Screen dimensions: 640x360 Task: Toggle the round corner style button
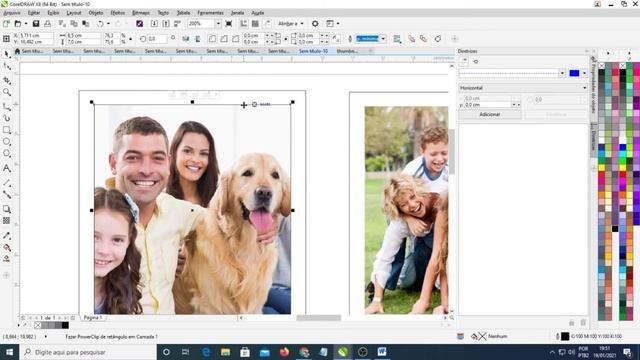tap(212, 39)
